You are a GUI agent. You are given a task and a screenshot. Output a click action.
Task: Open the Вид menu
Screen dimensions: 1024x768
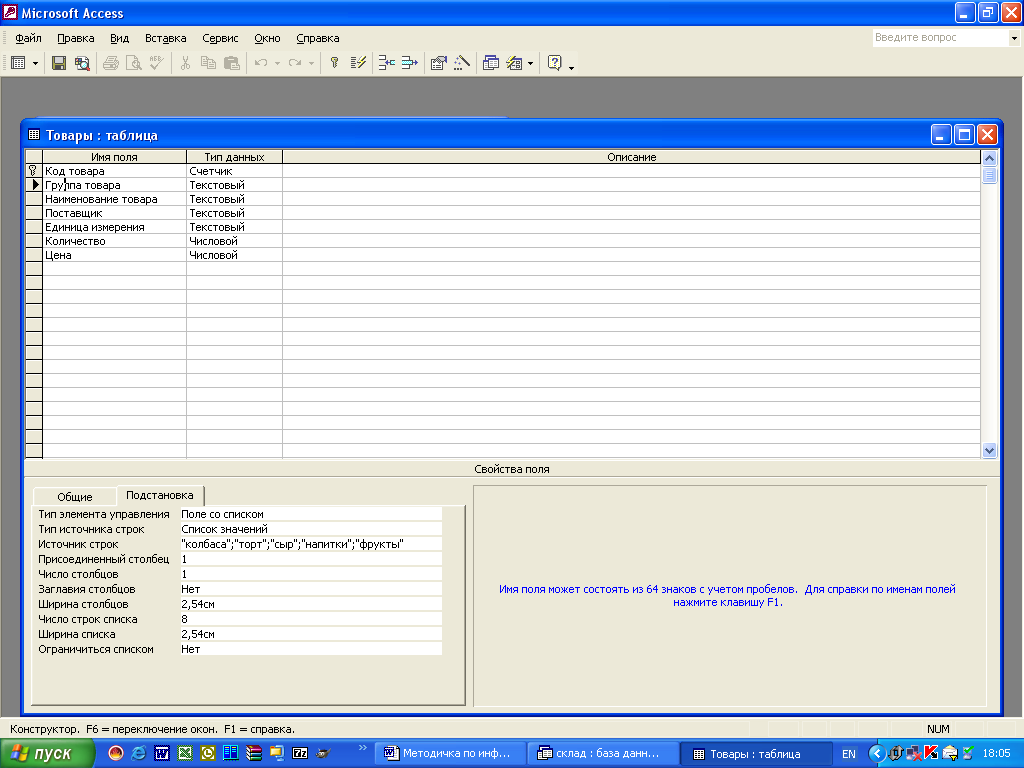pos(120,38)
